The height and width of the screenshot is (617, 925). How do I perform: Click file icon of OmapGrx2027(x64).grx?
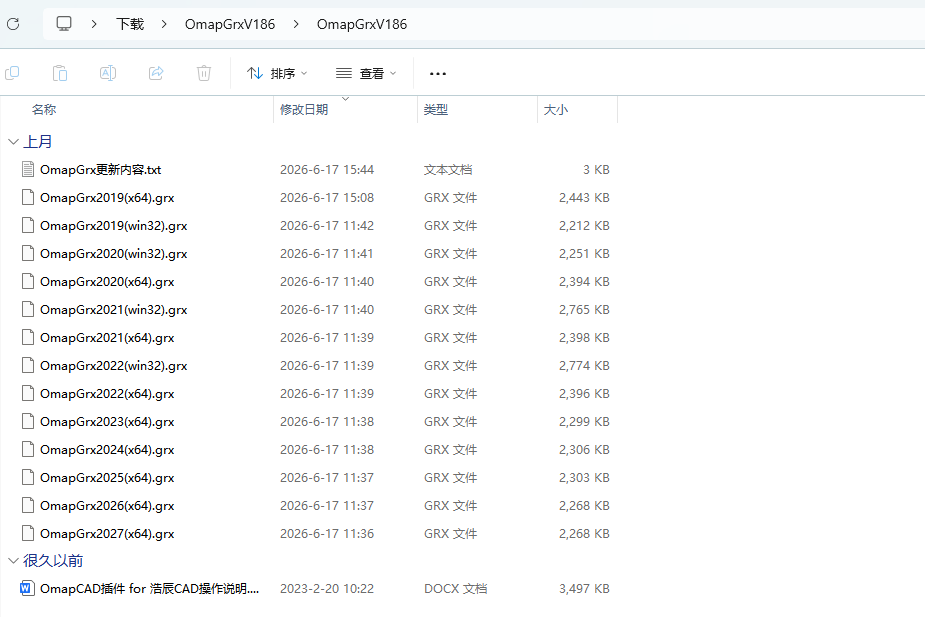tap(28, 533)
